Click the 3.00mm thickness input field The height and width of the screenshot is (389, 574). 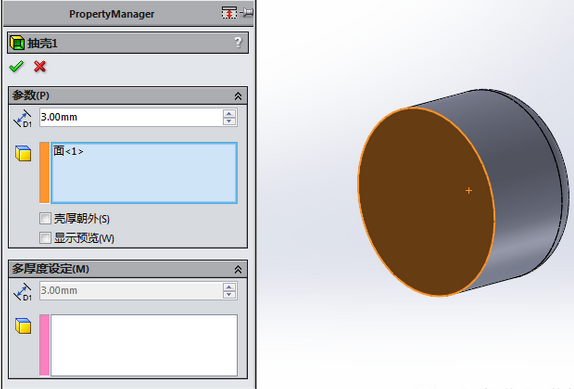pos(131,117)
